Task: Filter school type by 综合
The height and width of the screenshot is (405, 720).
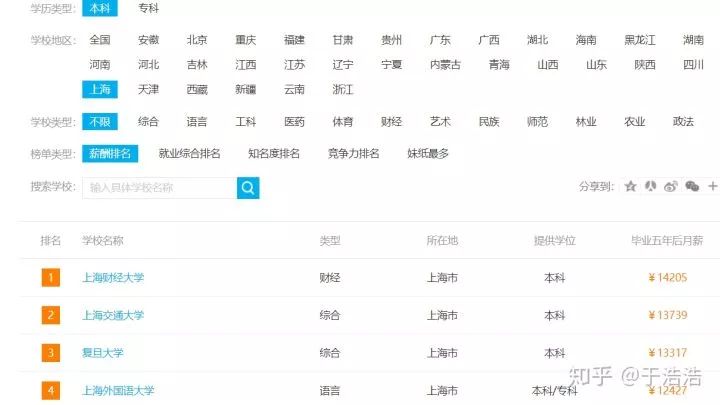Action: pyautogui.click(x=148, y=122)
